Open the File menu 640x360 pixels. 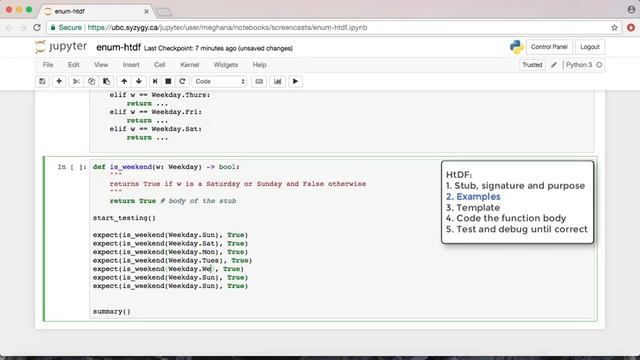48,65
